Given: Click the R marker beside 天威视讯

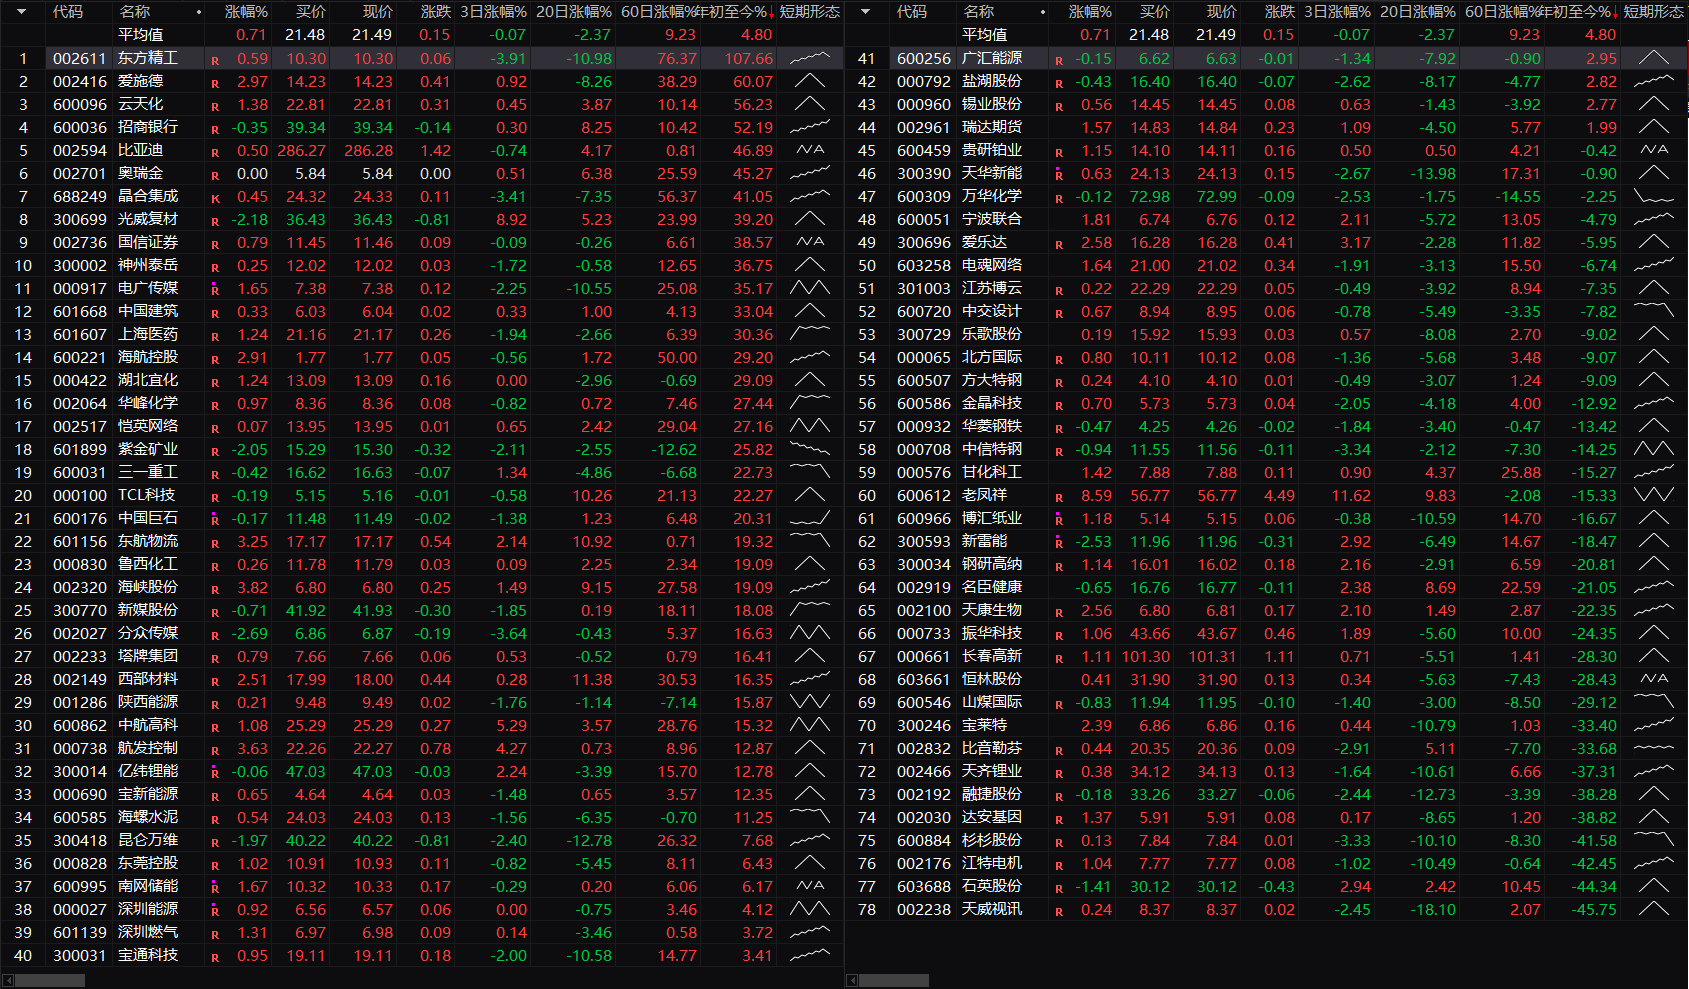Looking at the screenshot, I should point(1059,912).
